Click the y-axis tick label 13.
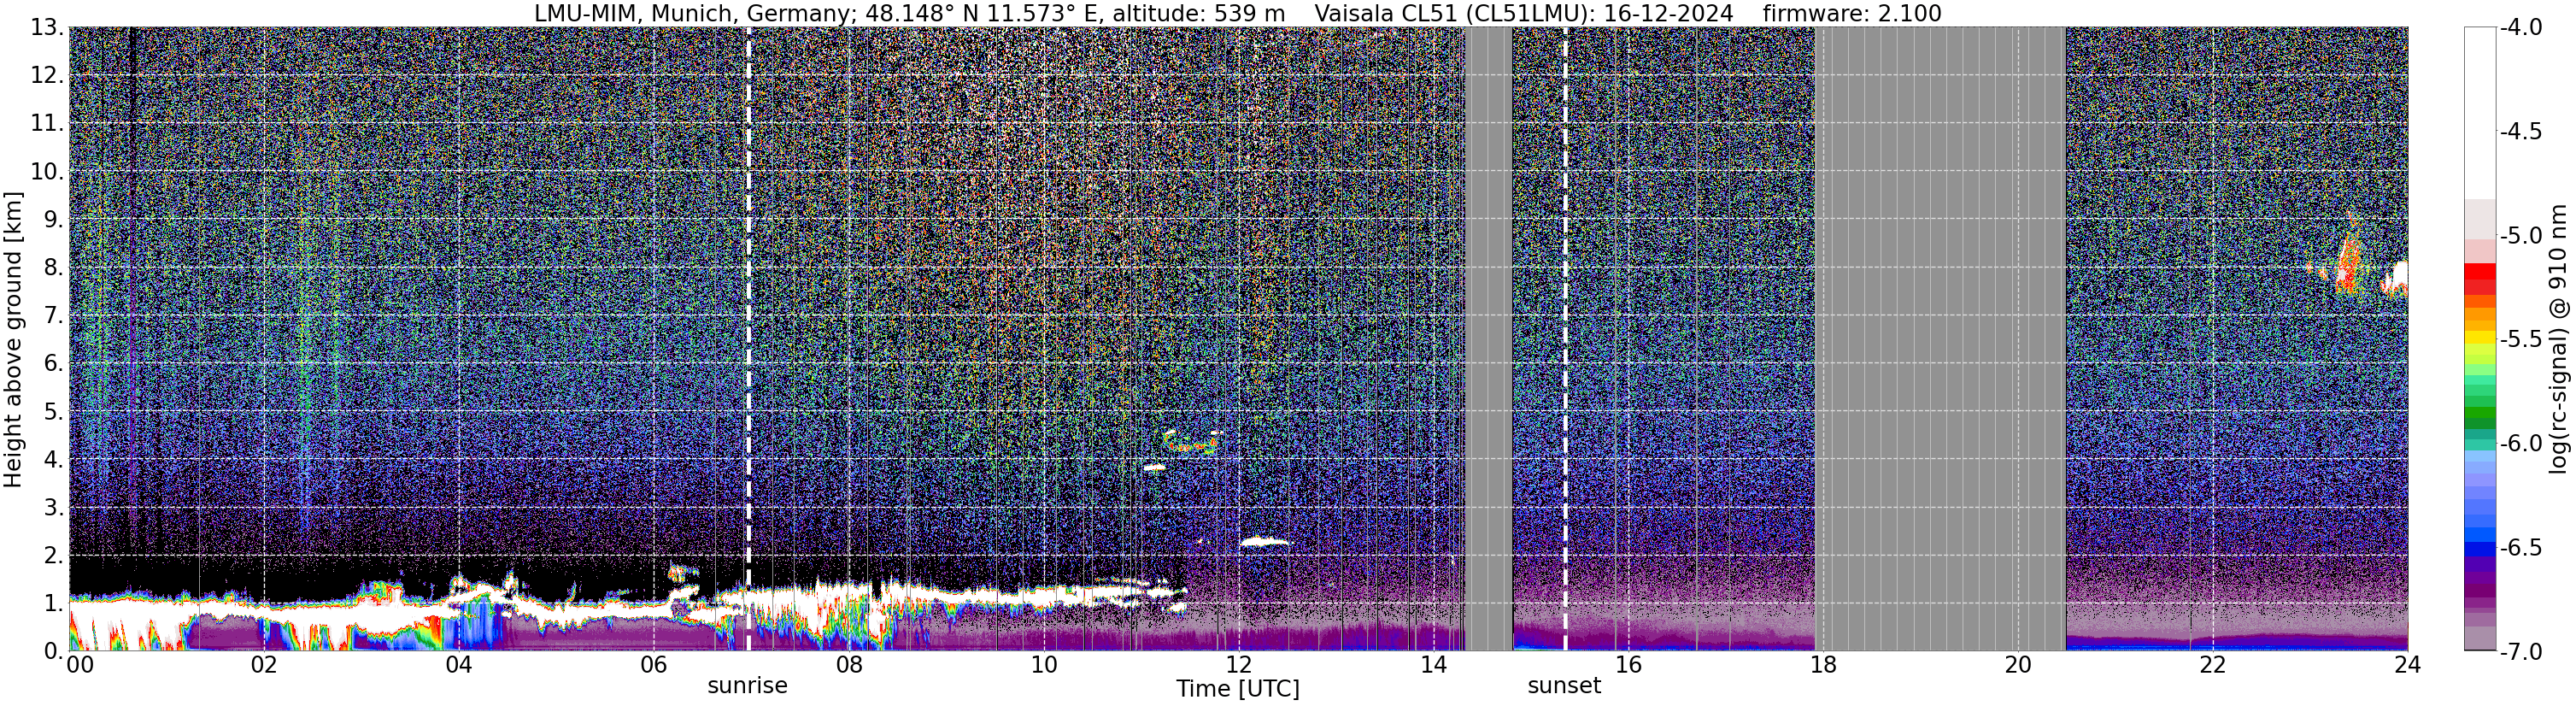2576x706 pixels. point(46,28)
